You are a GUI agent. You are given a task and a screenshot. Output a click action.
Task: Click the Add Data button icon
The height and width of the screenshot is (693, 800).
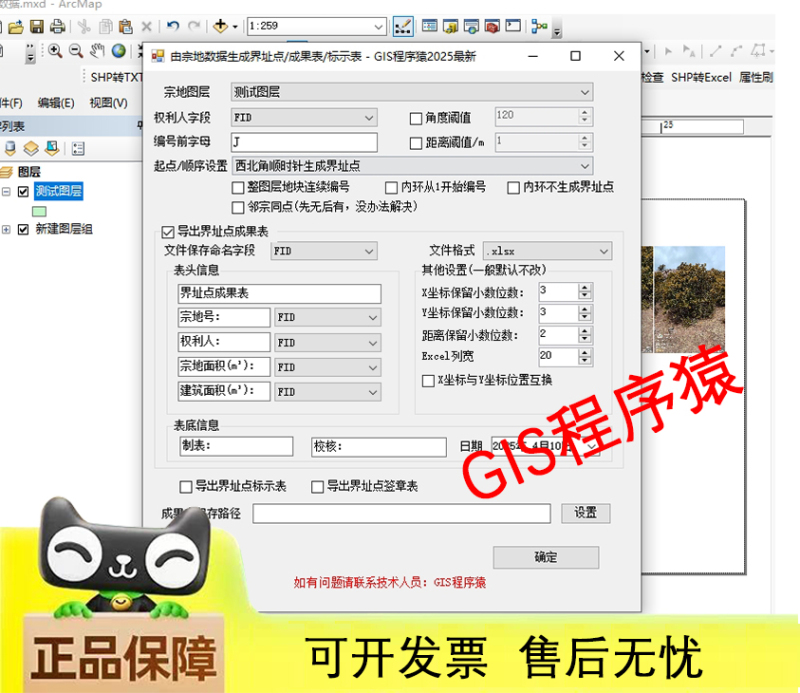220,26
